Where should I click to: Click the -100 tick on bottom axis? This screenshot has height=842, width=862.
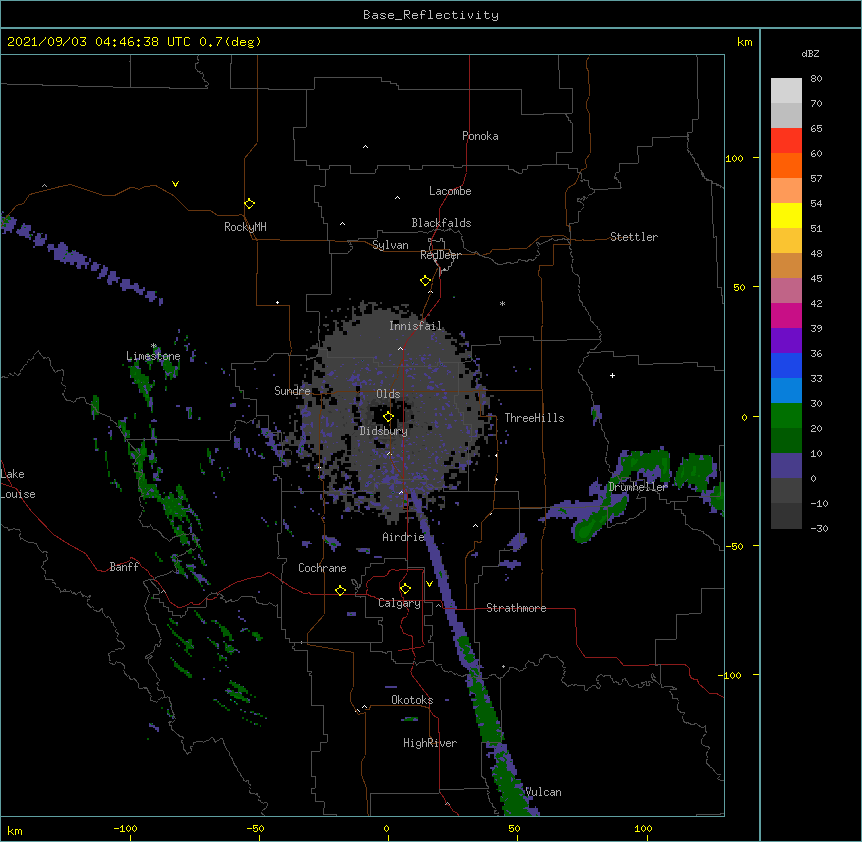(x=125, y=828)
